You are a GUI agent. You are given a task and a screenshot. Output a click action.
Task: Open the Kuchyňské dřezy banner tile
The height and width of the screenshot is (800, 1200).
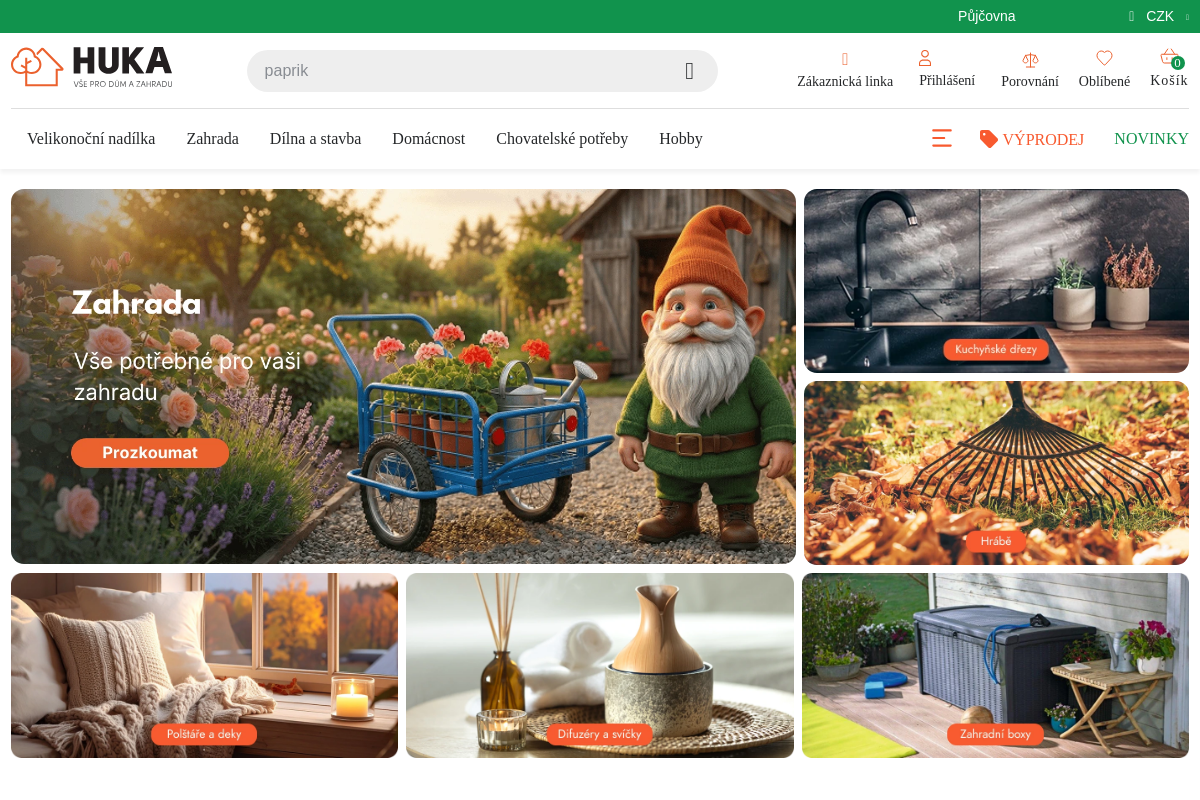[996, 281]
